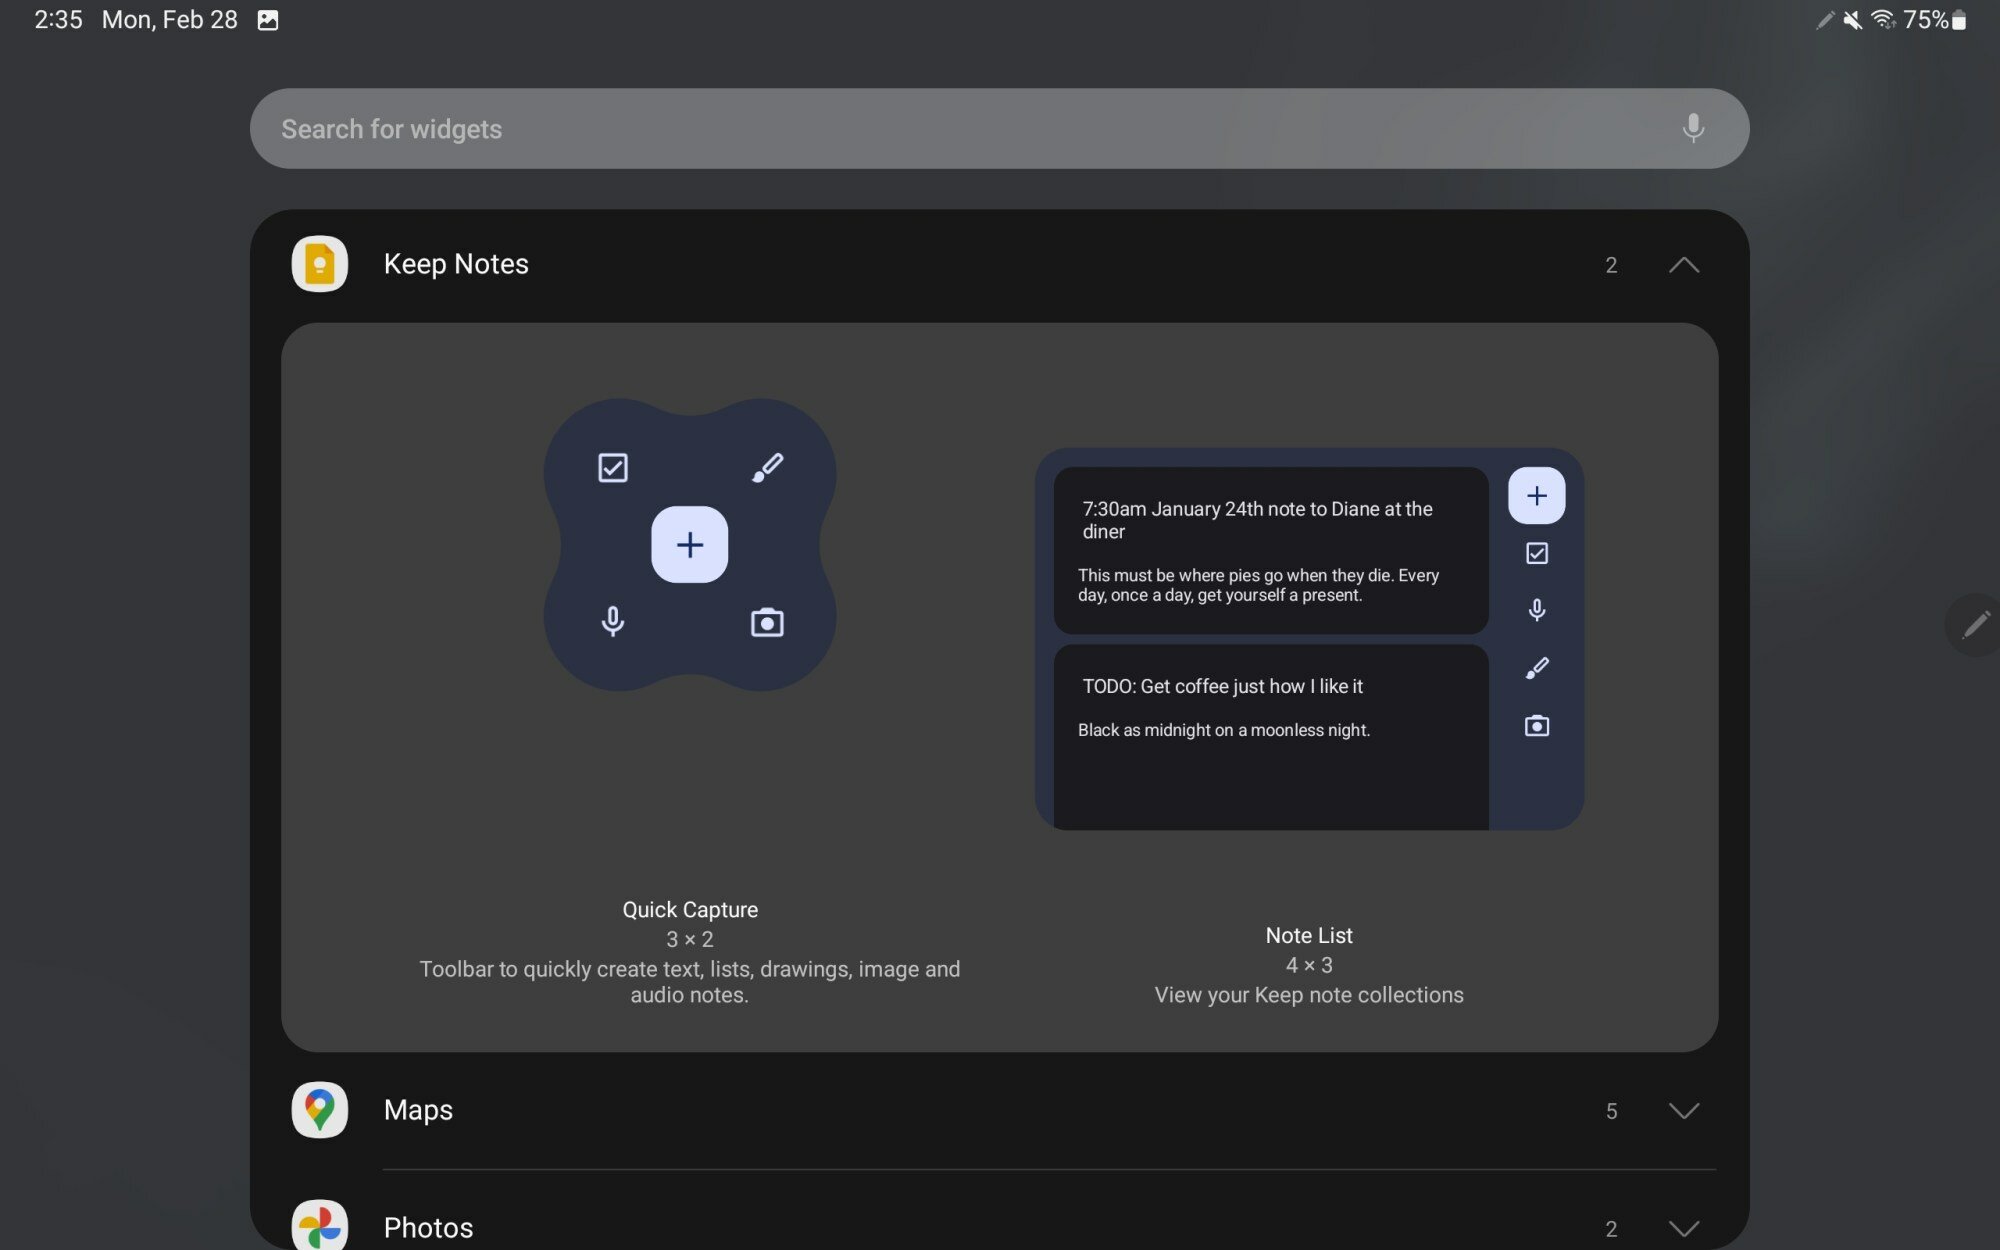Screen dimensions: 2000x1250
Task: Collapse the Keep Notes widget section
Action: (1683, 265)
